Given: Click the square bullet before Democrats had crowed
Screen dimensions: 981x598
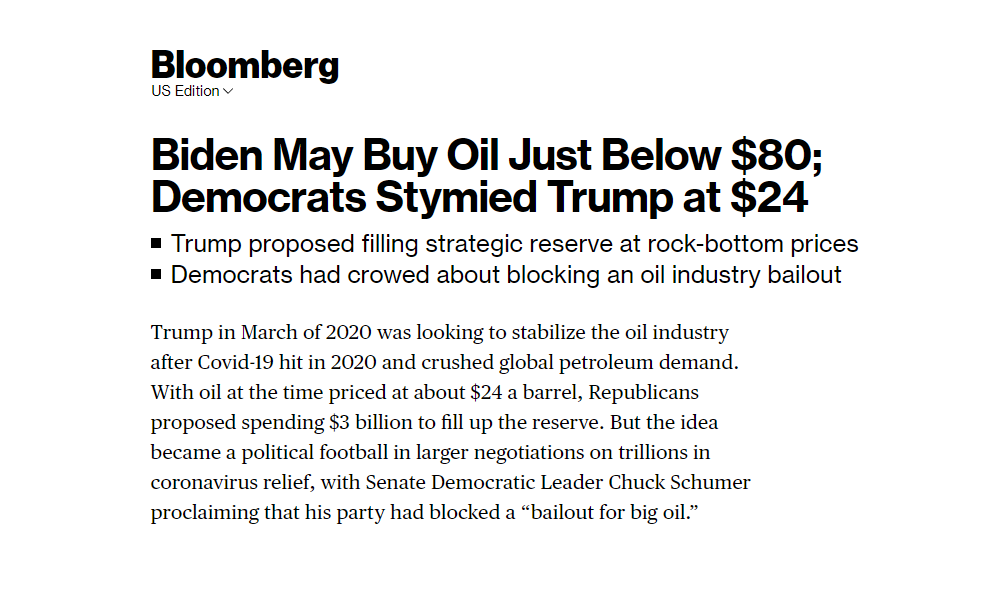Looking at the screenshot, I should 156,274.
